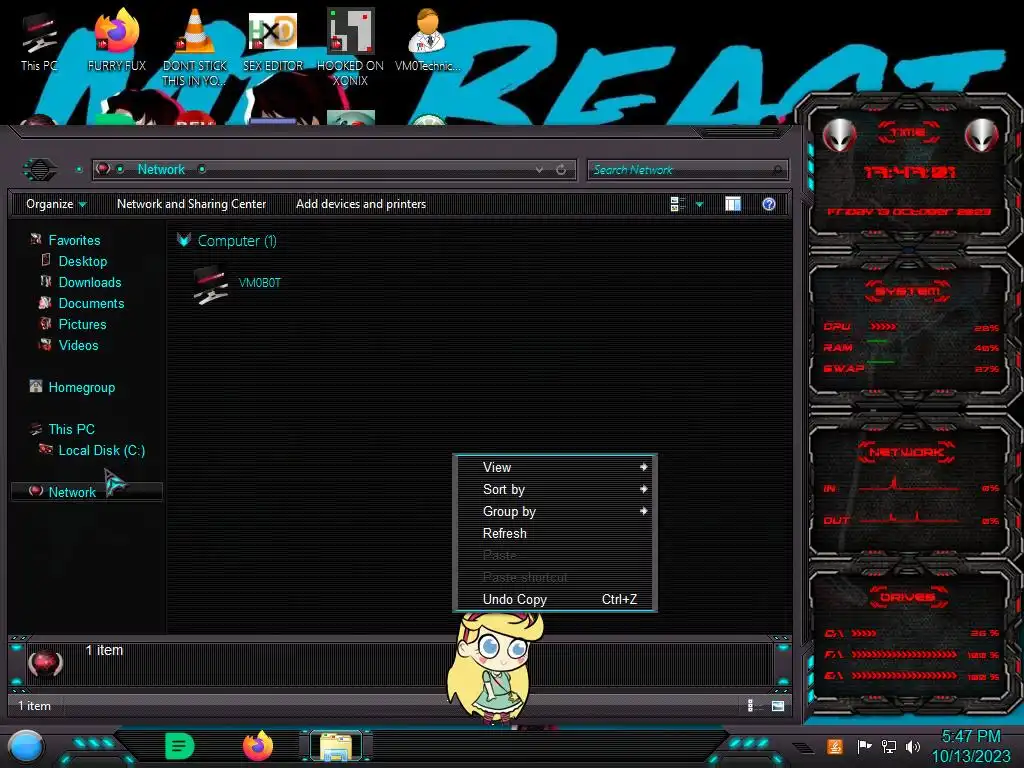Click the right alien head on gadget
1024x768 pixels.
(x=981, y=135)
